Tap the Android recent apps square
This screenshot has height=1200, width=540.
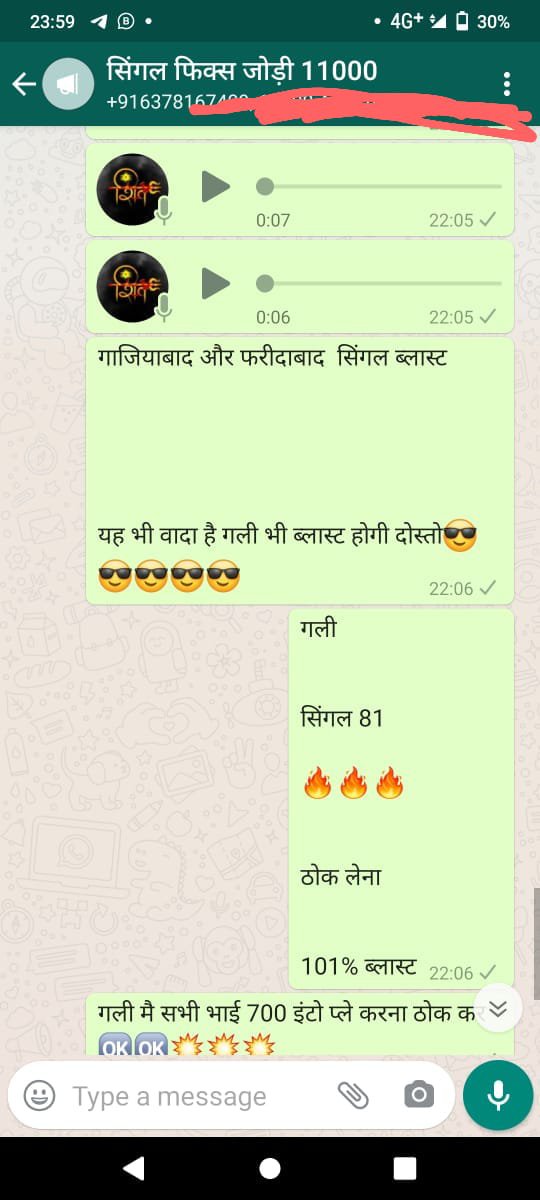tap(404, 1168)
